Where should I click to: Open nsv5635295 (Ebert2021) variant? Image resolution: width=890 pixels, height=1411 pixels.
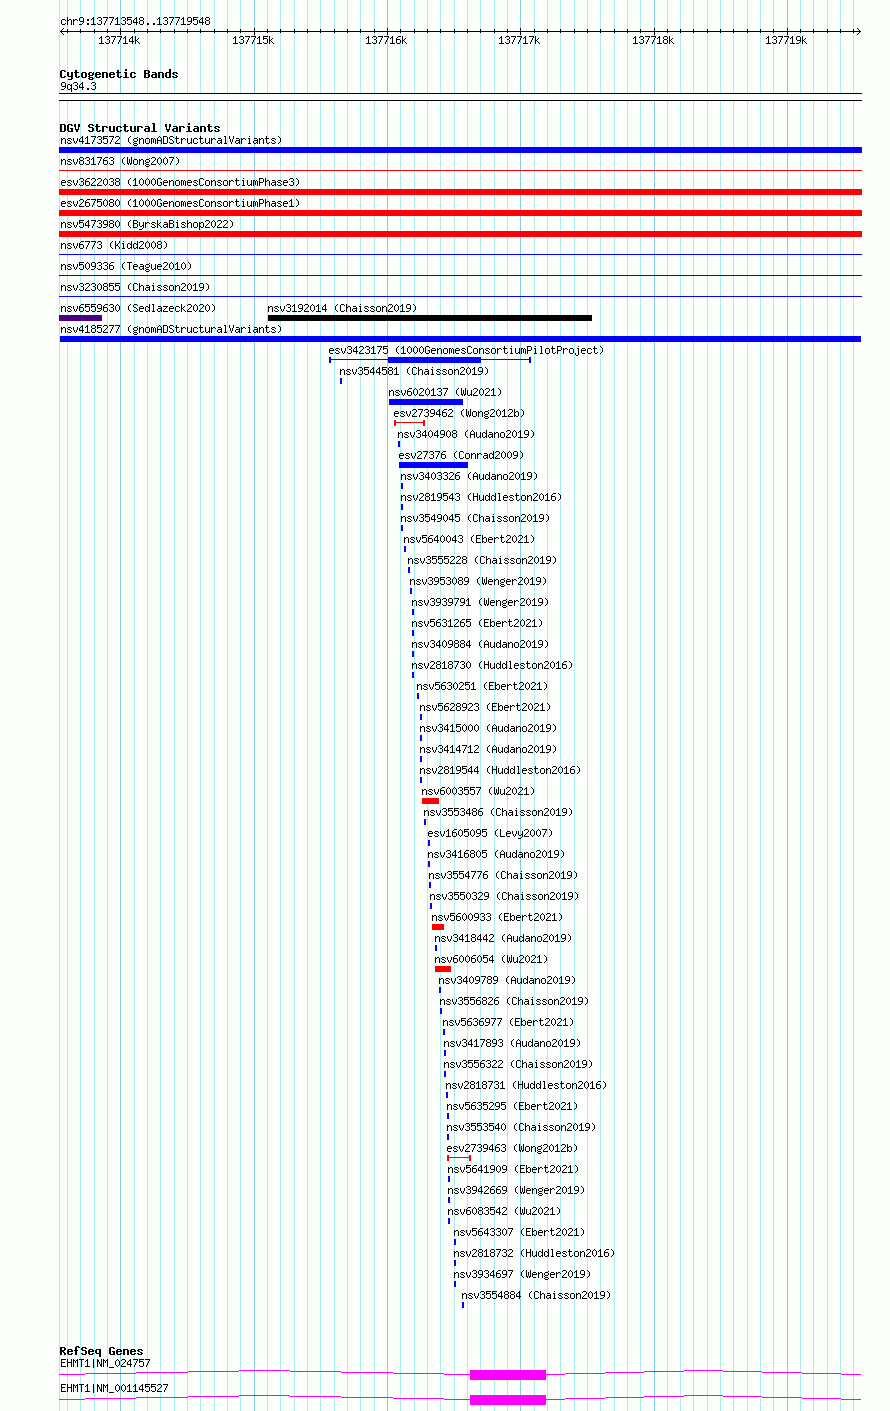(512, 1106)
